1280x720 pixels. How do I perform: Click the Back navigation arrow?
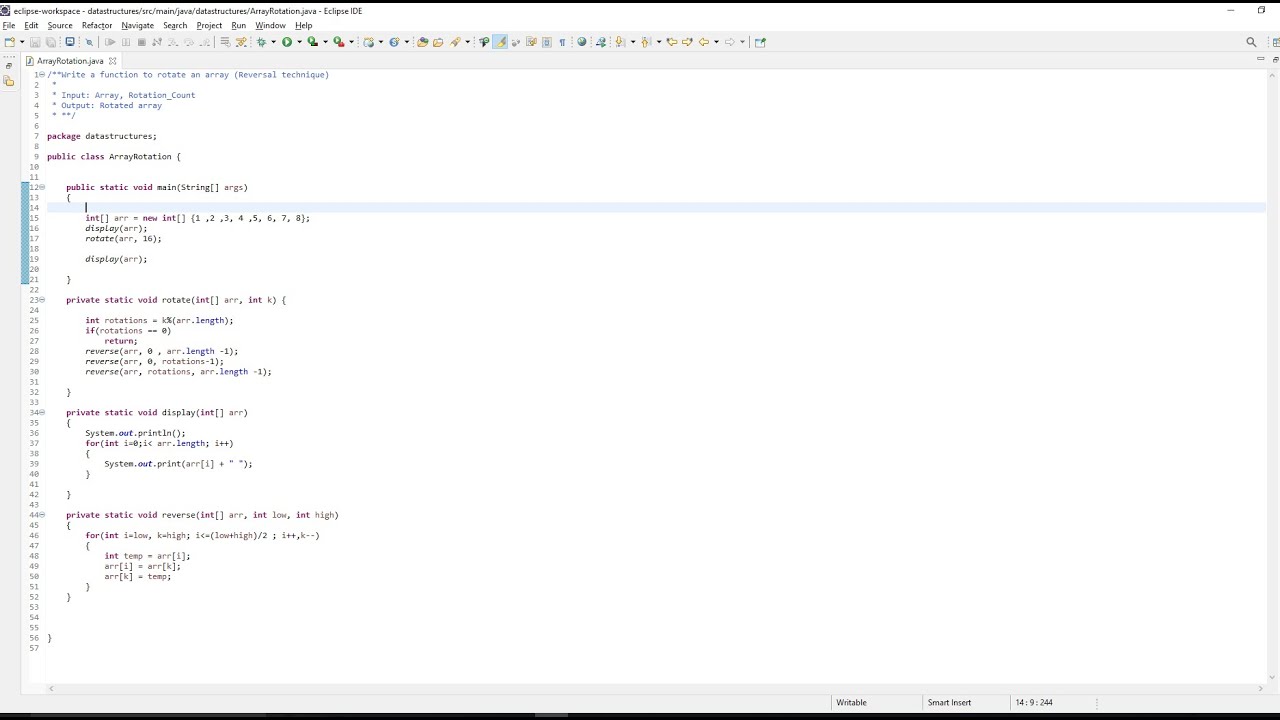[703, 42]
